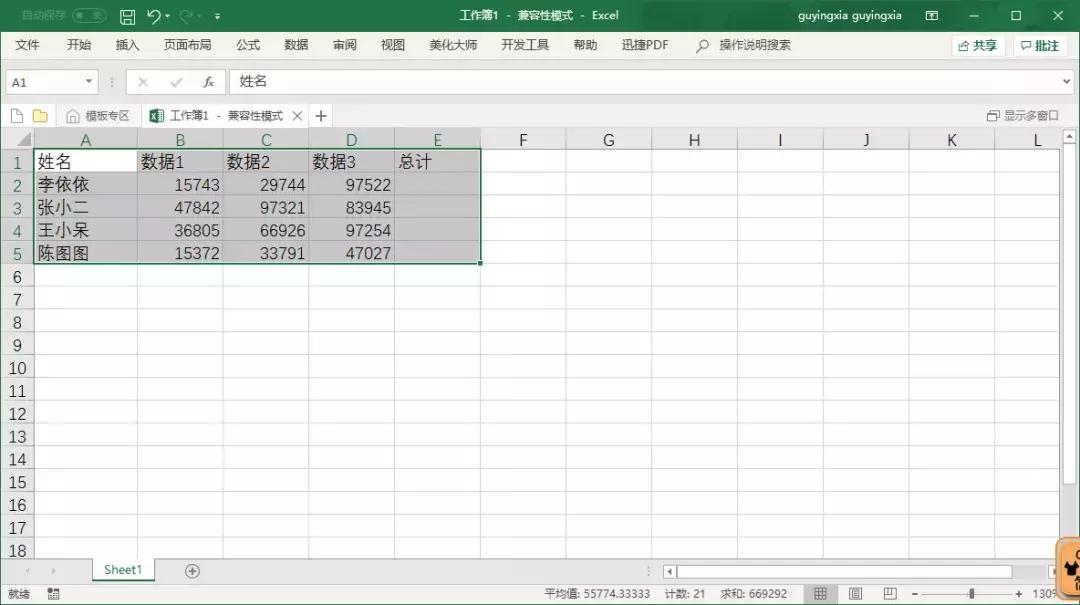Open the Quick Access Toolbar customize dropdown
This screenshot has width=1080, height=605.
216,15
